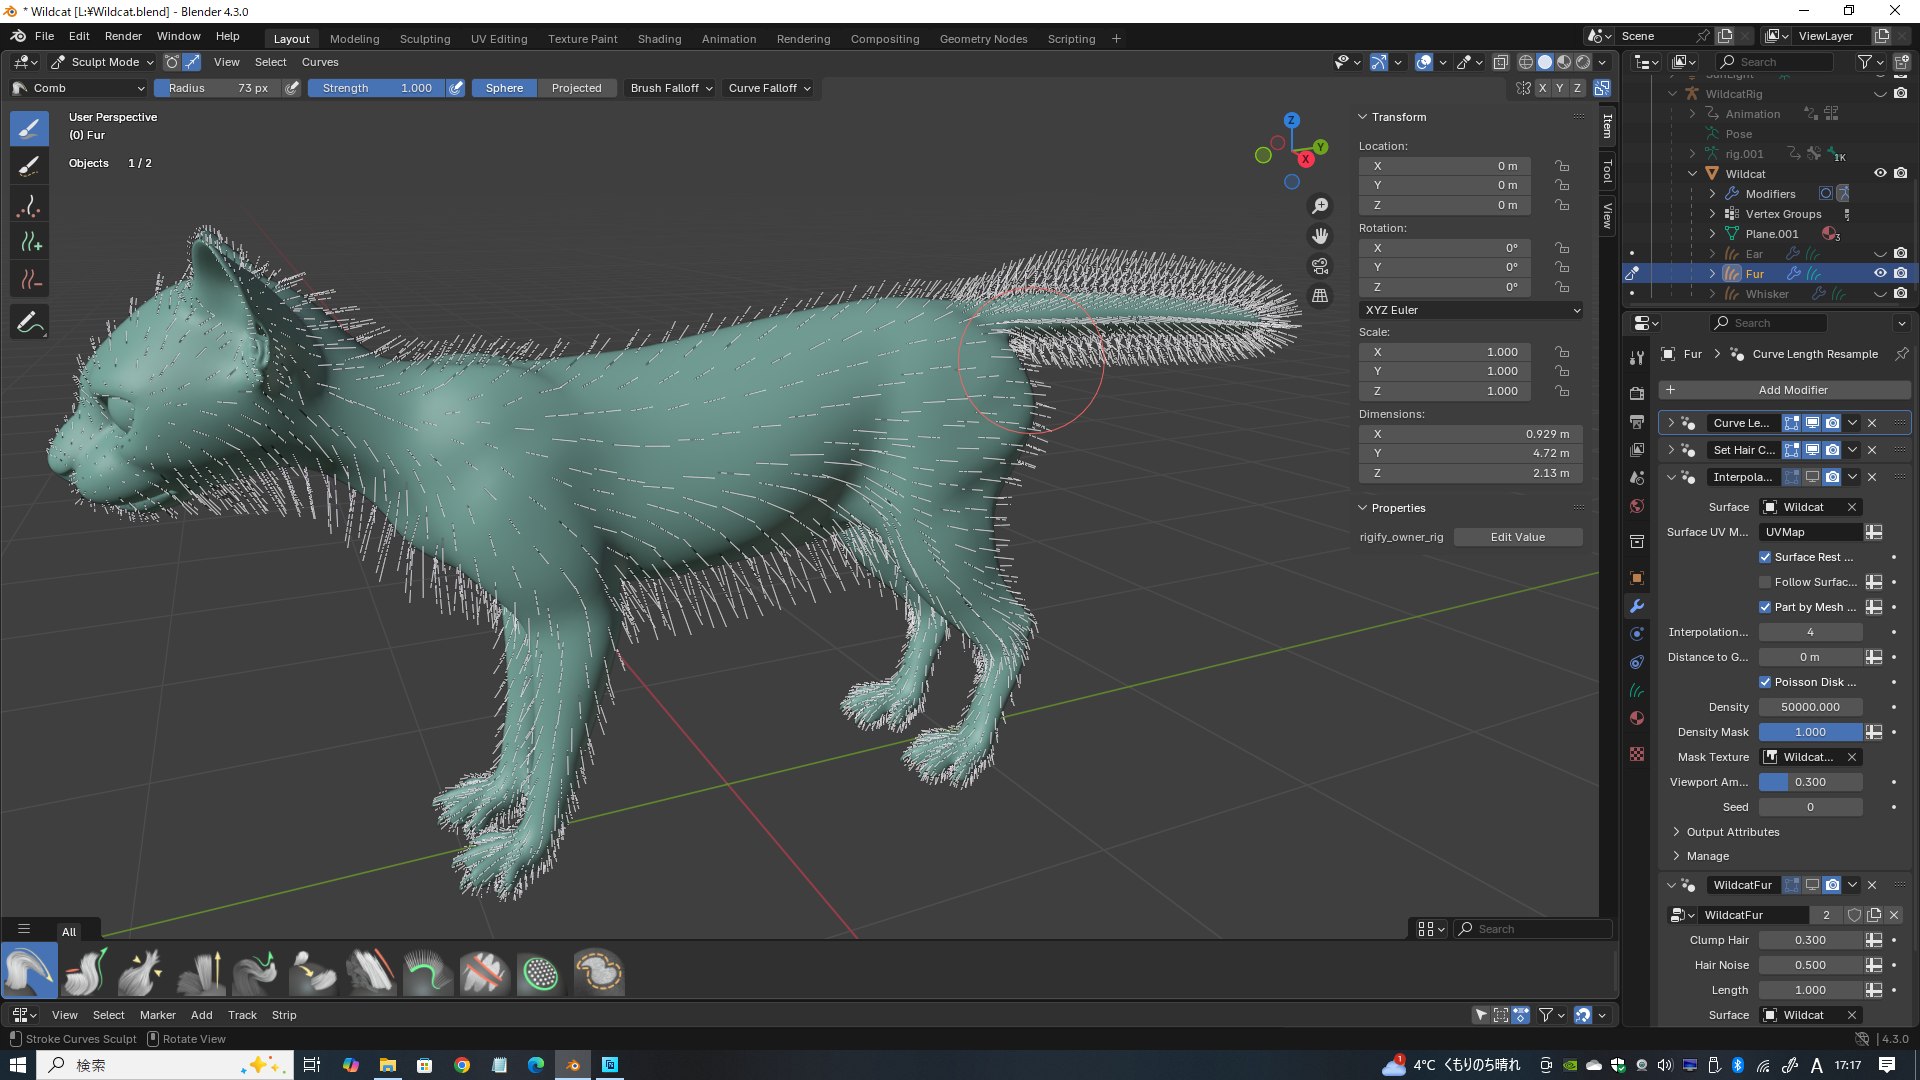This screenshot has height=1080, width=1920.
Task: Hide Fur object in outliner viewport
Action: [x=1880, y=273]
